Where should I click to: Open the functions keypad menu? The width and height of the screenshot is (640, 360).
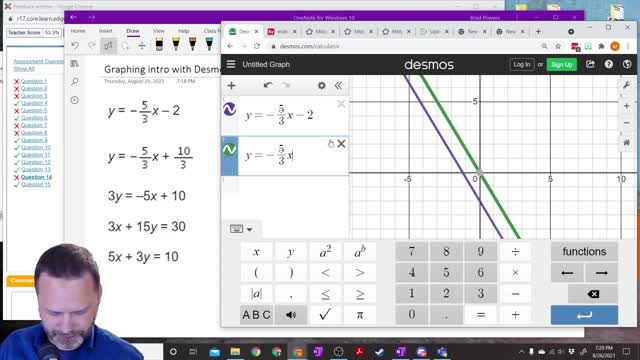coord(584,251)
